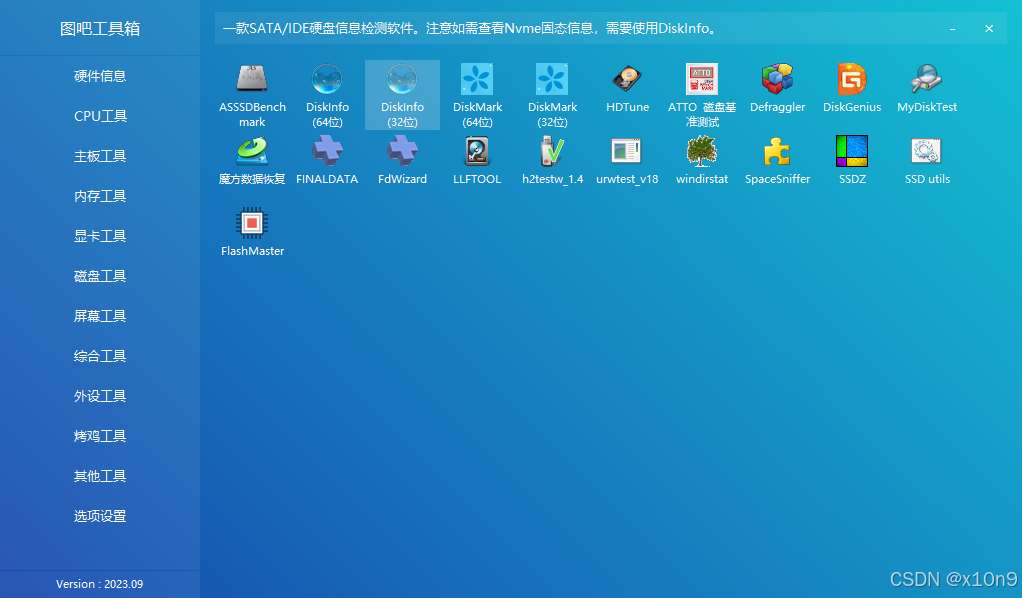Launch the Defraggler tool

pos(777,88)
